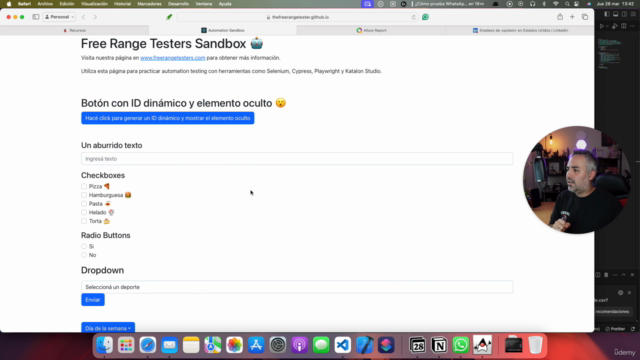Open the Calendar app showing 28

tap(418, 345)
